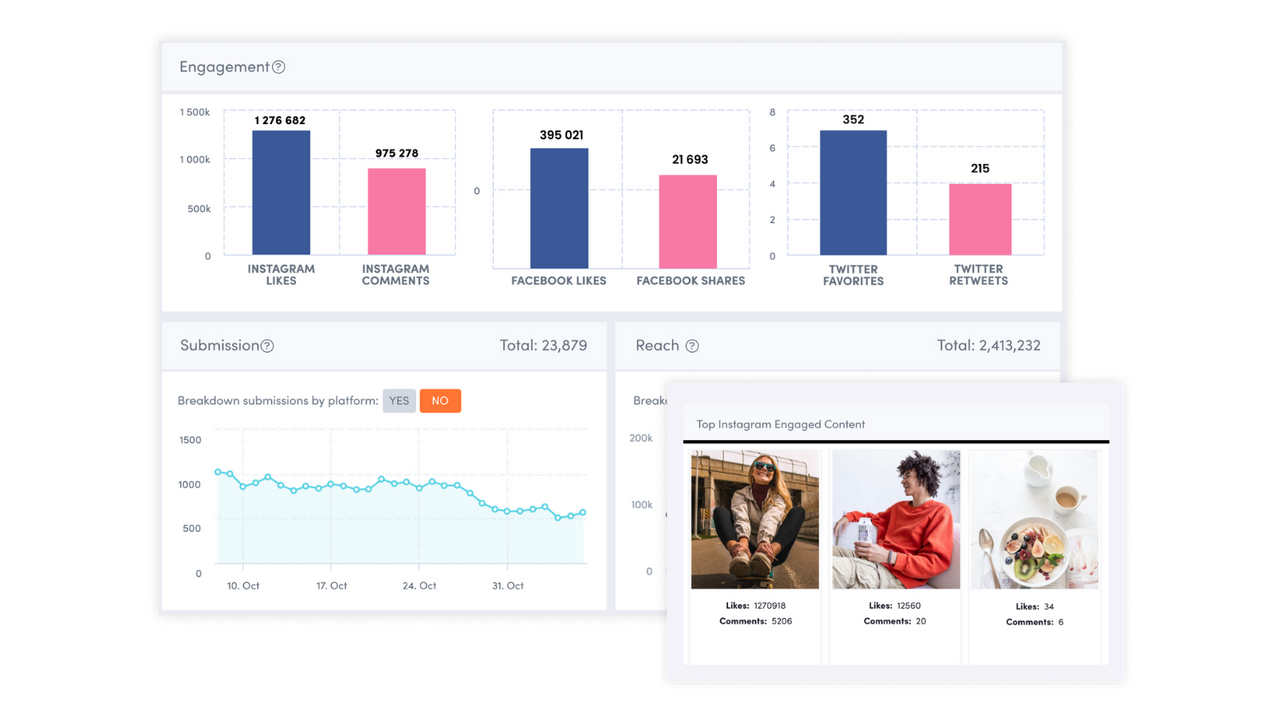Set submissions breakdown toggle to NO

(x=440, y=401)
